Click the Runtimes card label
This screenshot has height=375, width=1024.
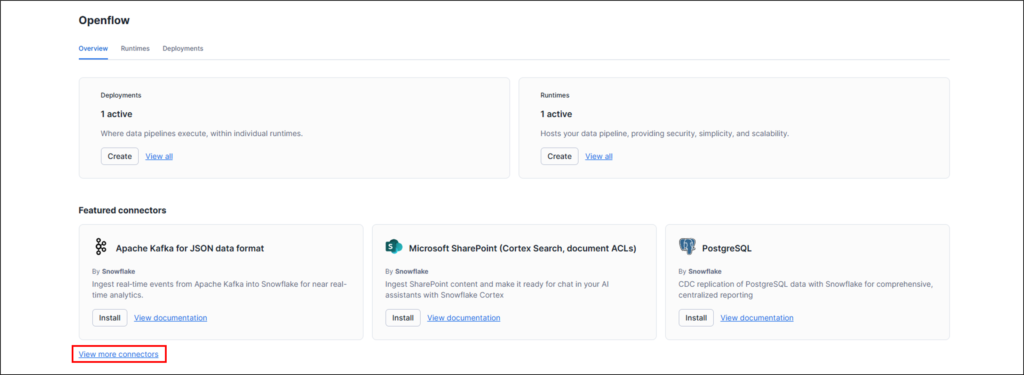[555, 95]
